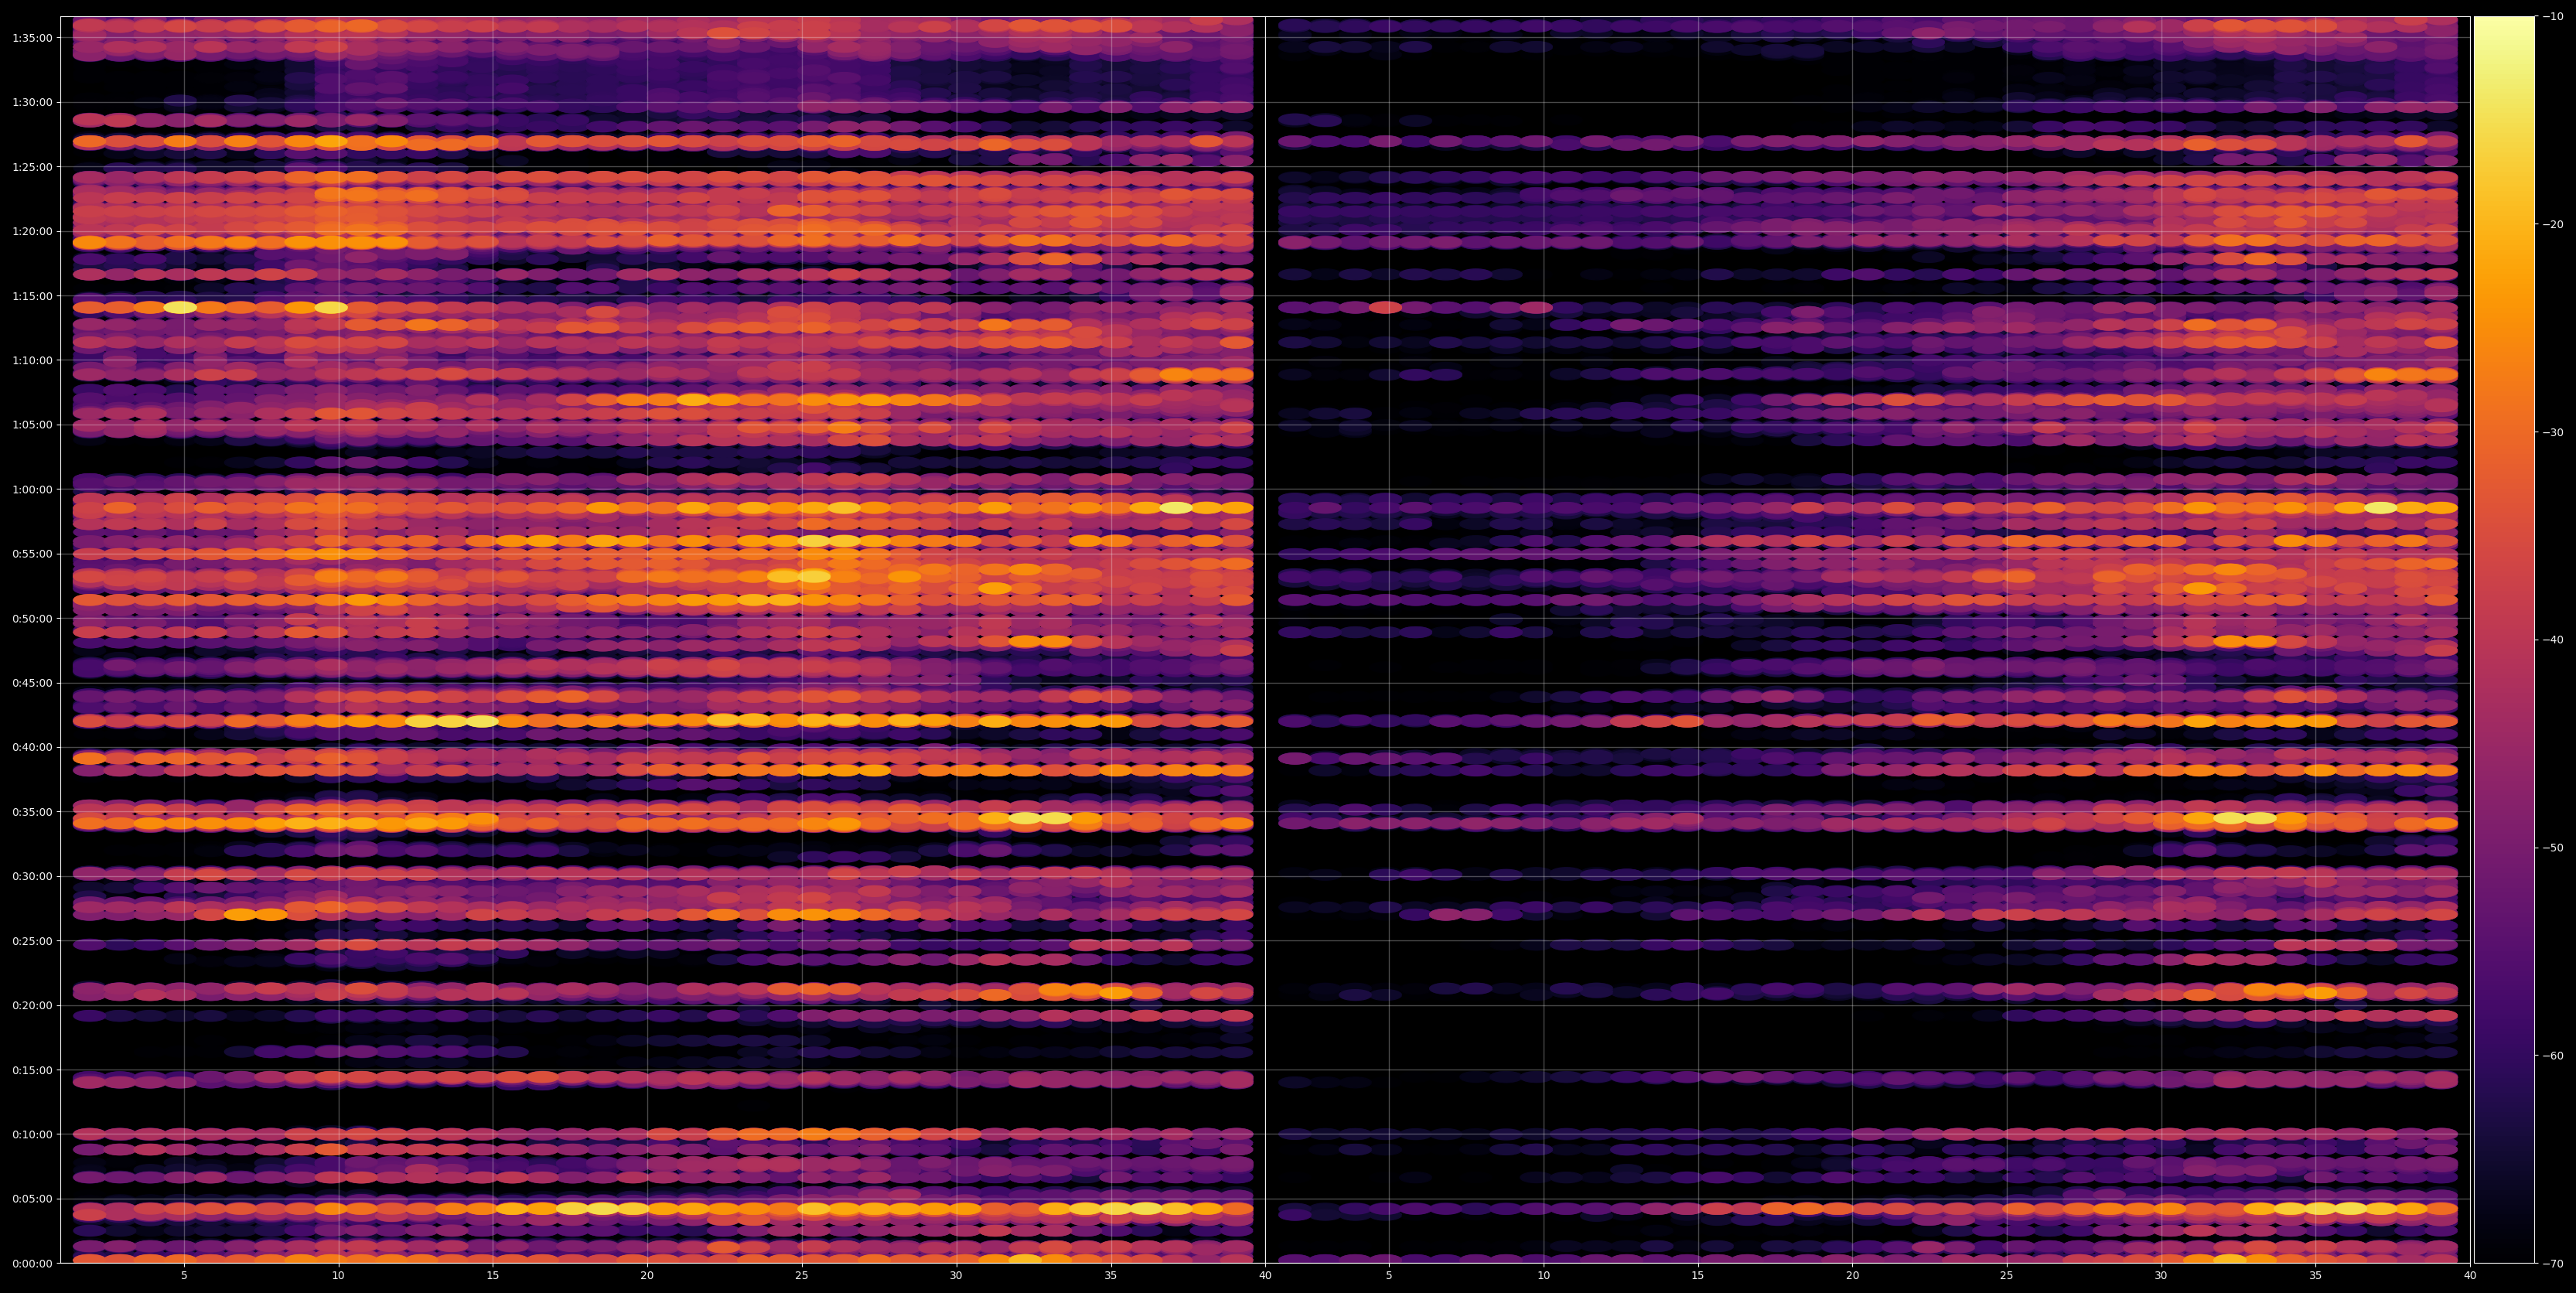Select the 0:10:00 y-axis tick
This screenshot has height=1293, width=2576.
coord(33,1134)
